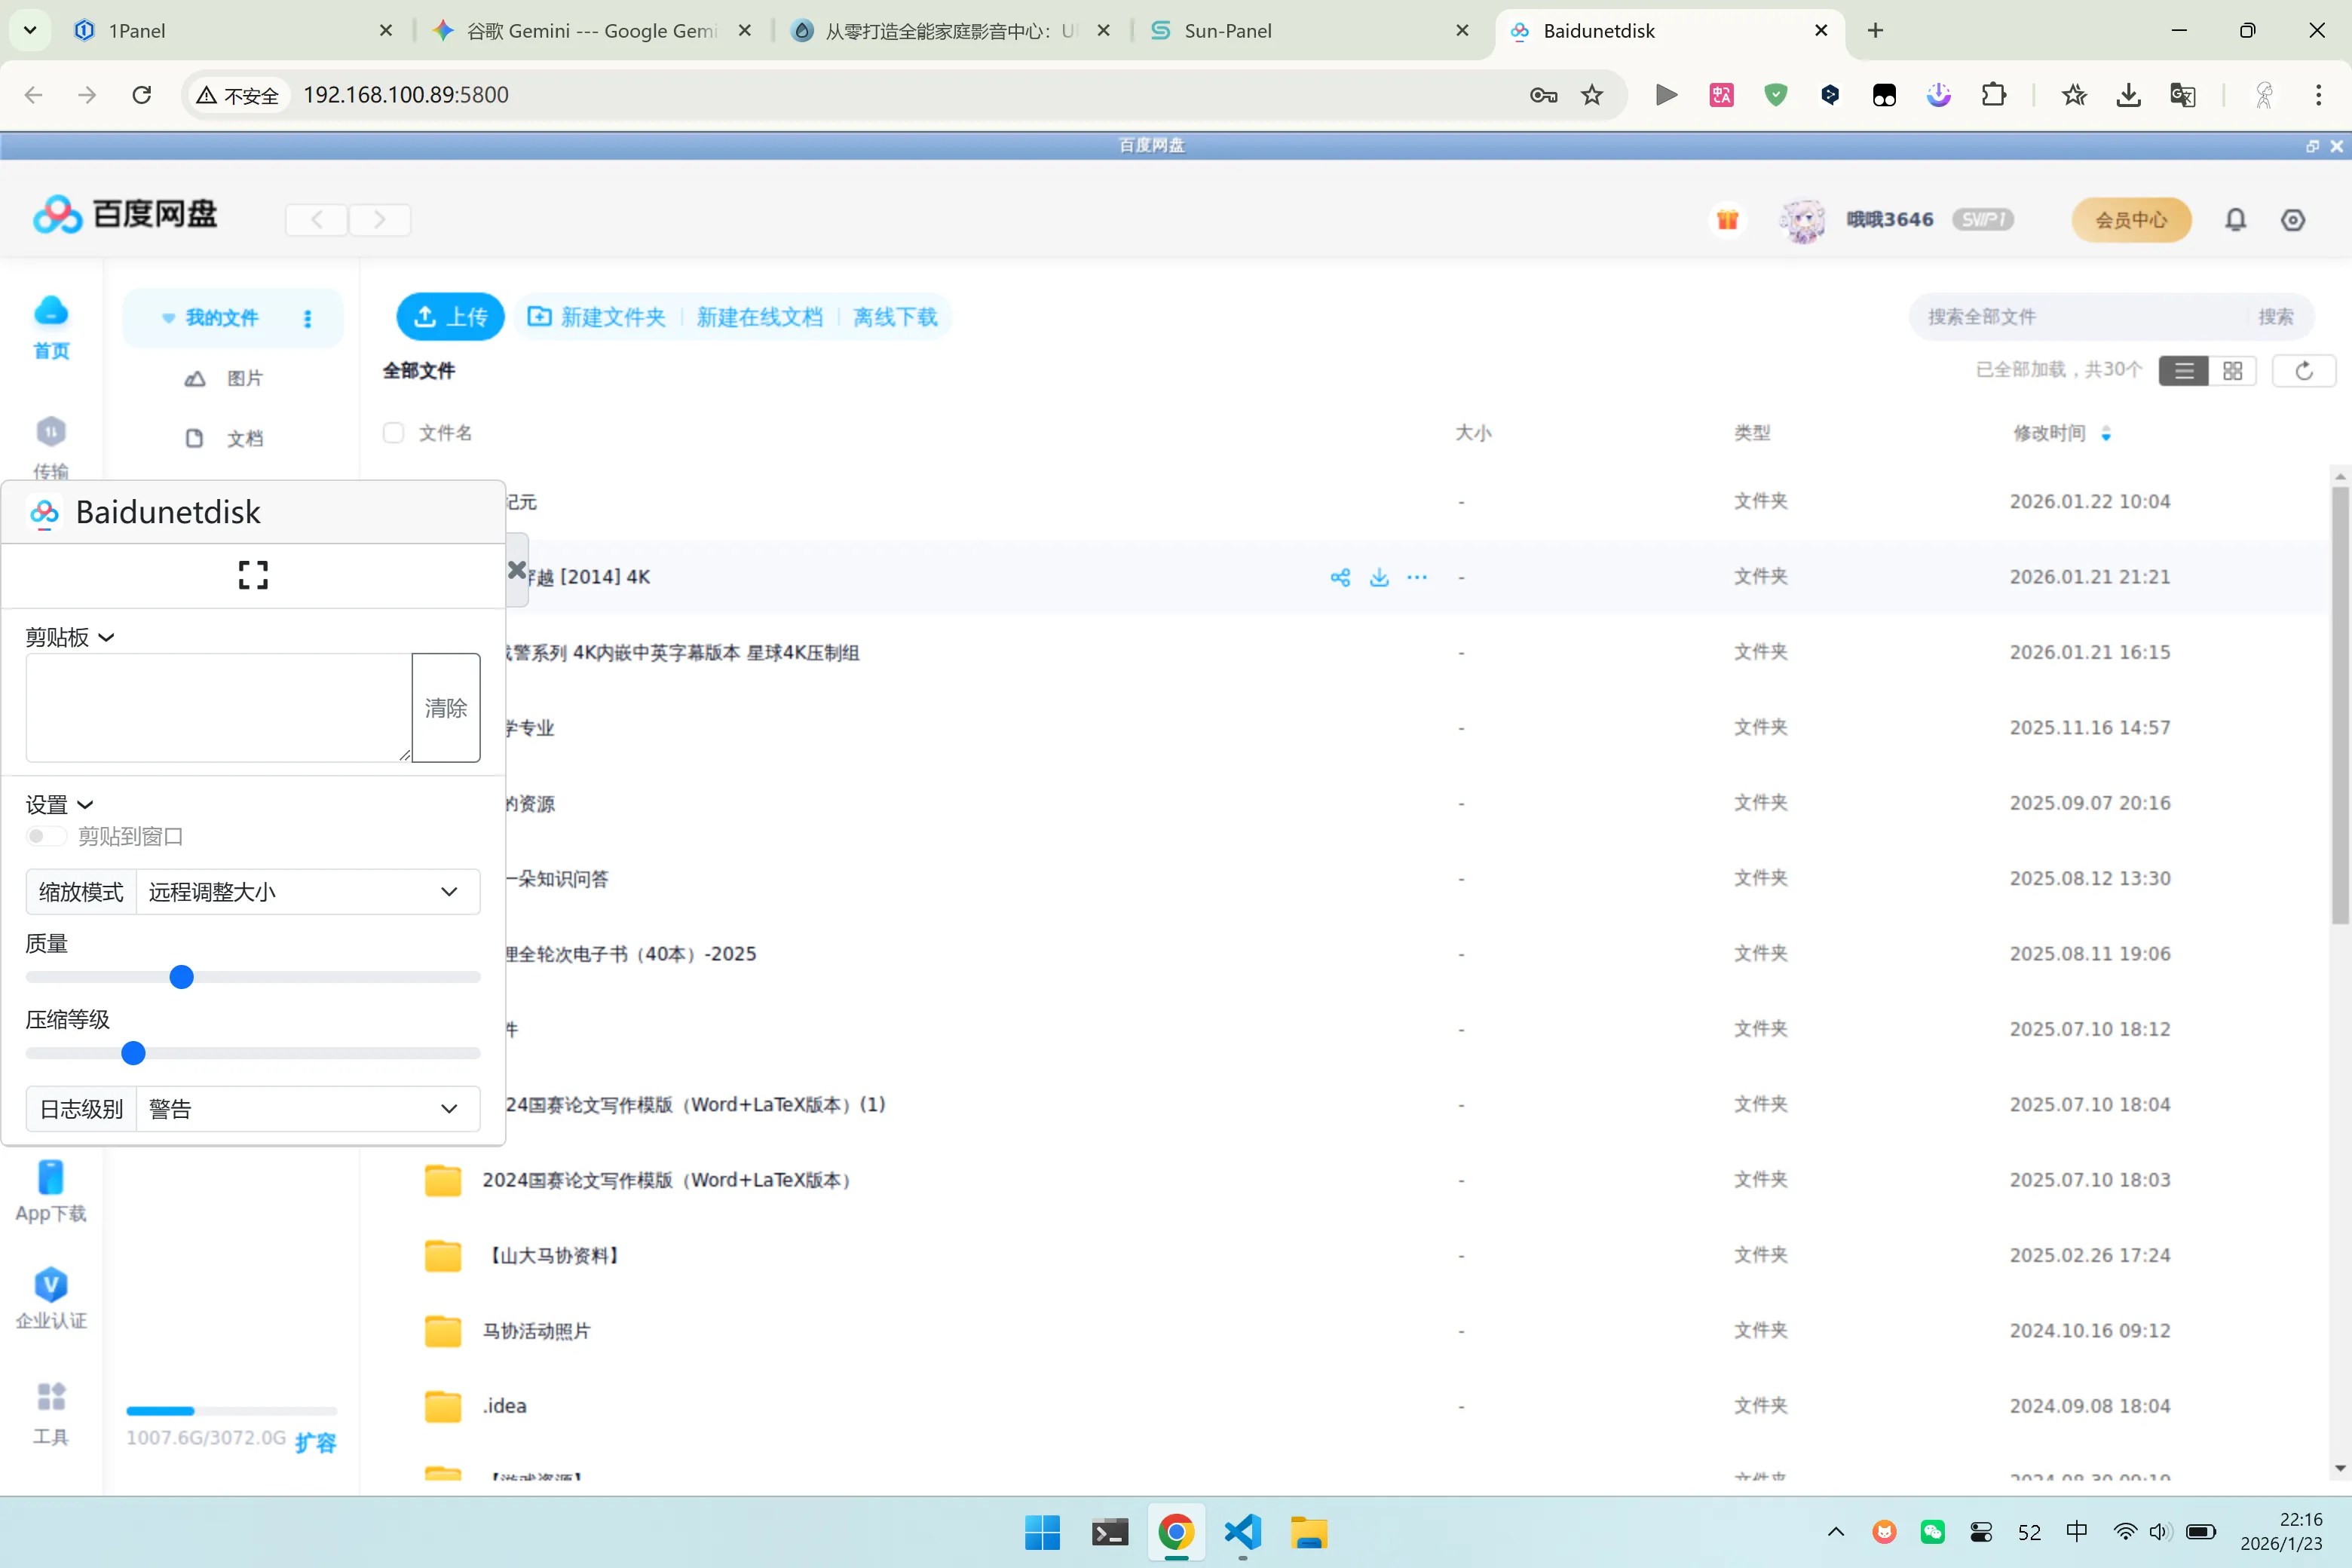This screenshot has width=2352, height=1568.
Task: Close the noVNC control panel with X handle
Action: 517,570
